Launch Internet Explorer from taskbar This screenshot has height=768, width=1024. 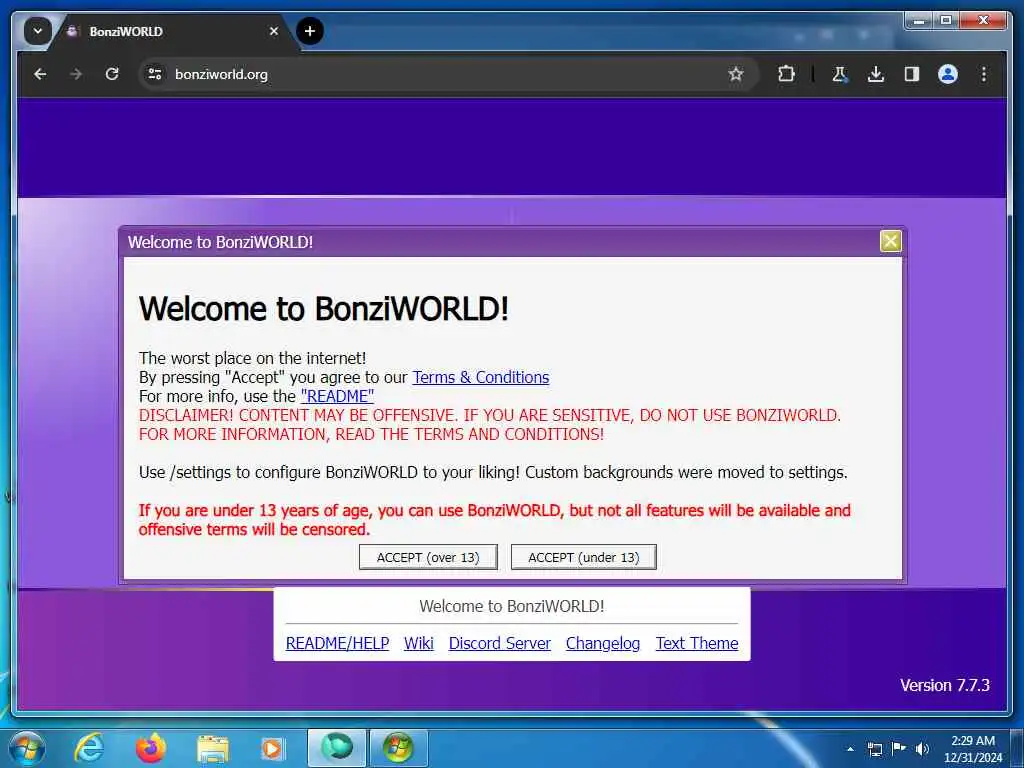point(88,748)
